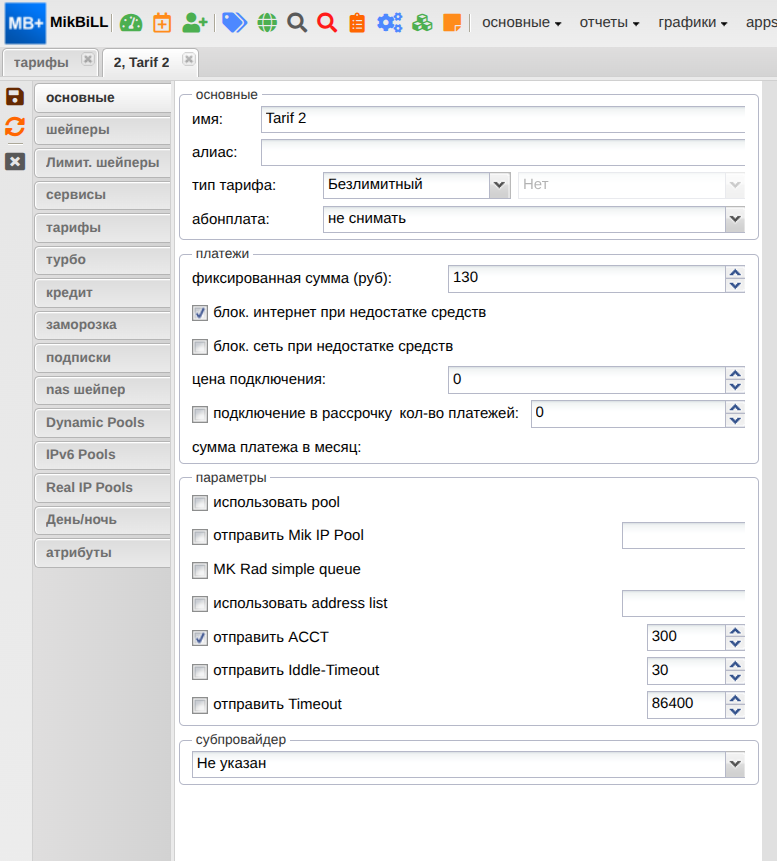The image size is (777, 861).
Task: Open the nas шейпер section
Action: click(103, 390)
